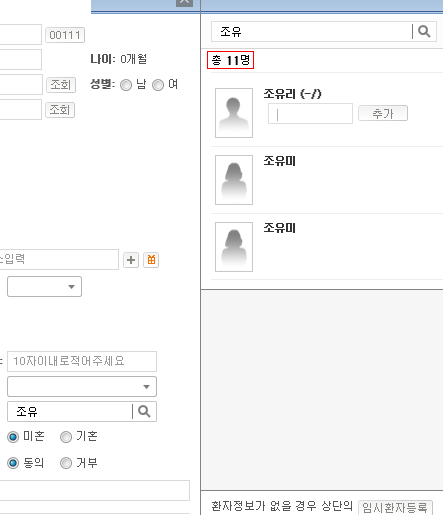The height and width of the screenshot is (515, 443).
Task: Click the 임시환자등록 button
Action: click(x=395, y=508)
